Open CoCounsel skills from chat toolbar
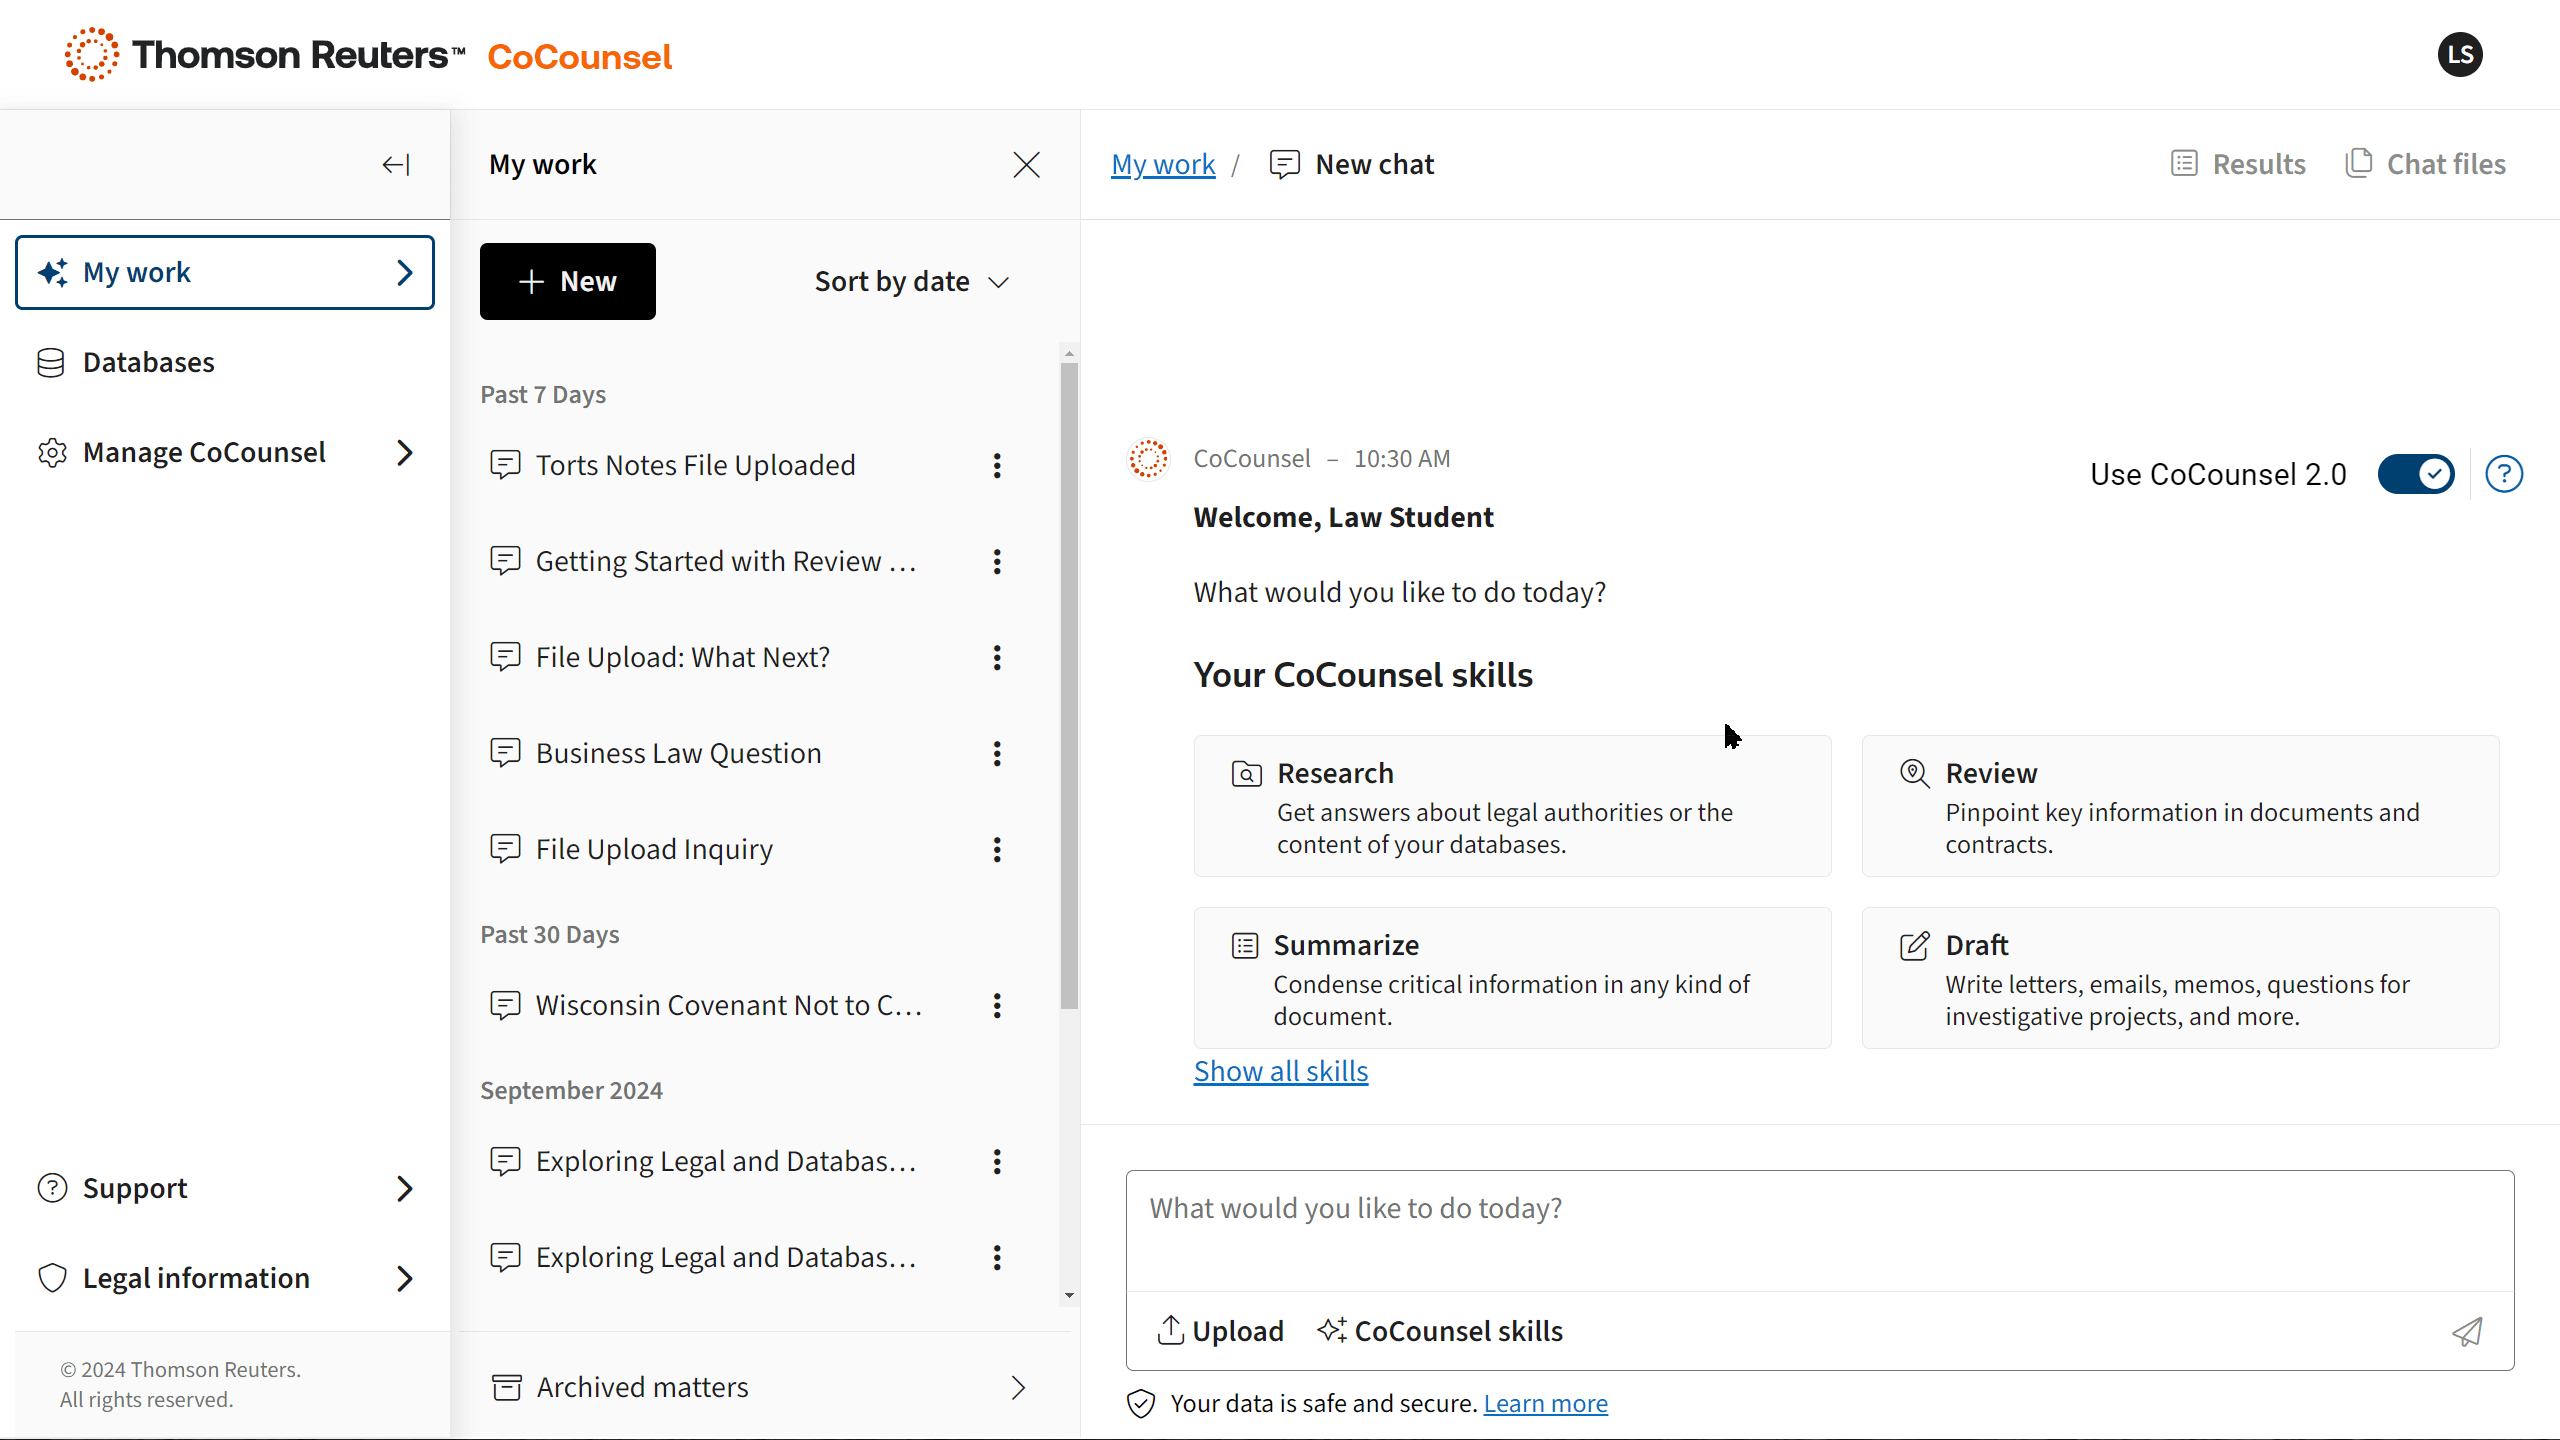This screenshot has height=1440, width=2560. coord(1440,1331)
